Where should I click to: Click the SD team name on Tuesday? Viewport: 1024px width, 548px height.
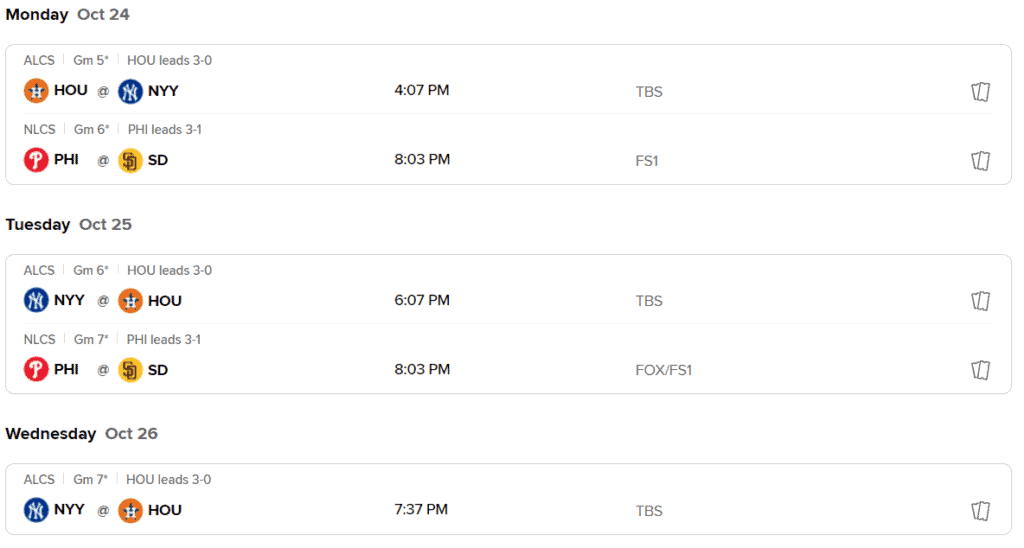click(x=158, y=370)
